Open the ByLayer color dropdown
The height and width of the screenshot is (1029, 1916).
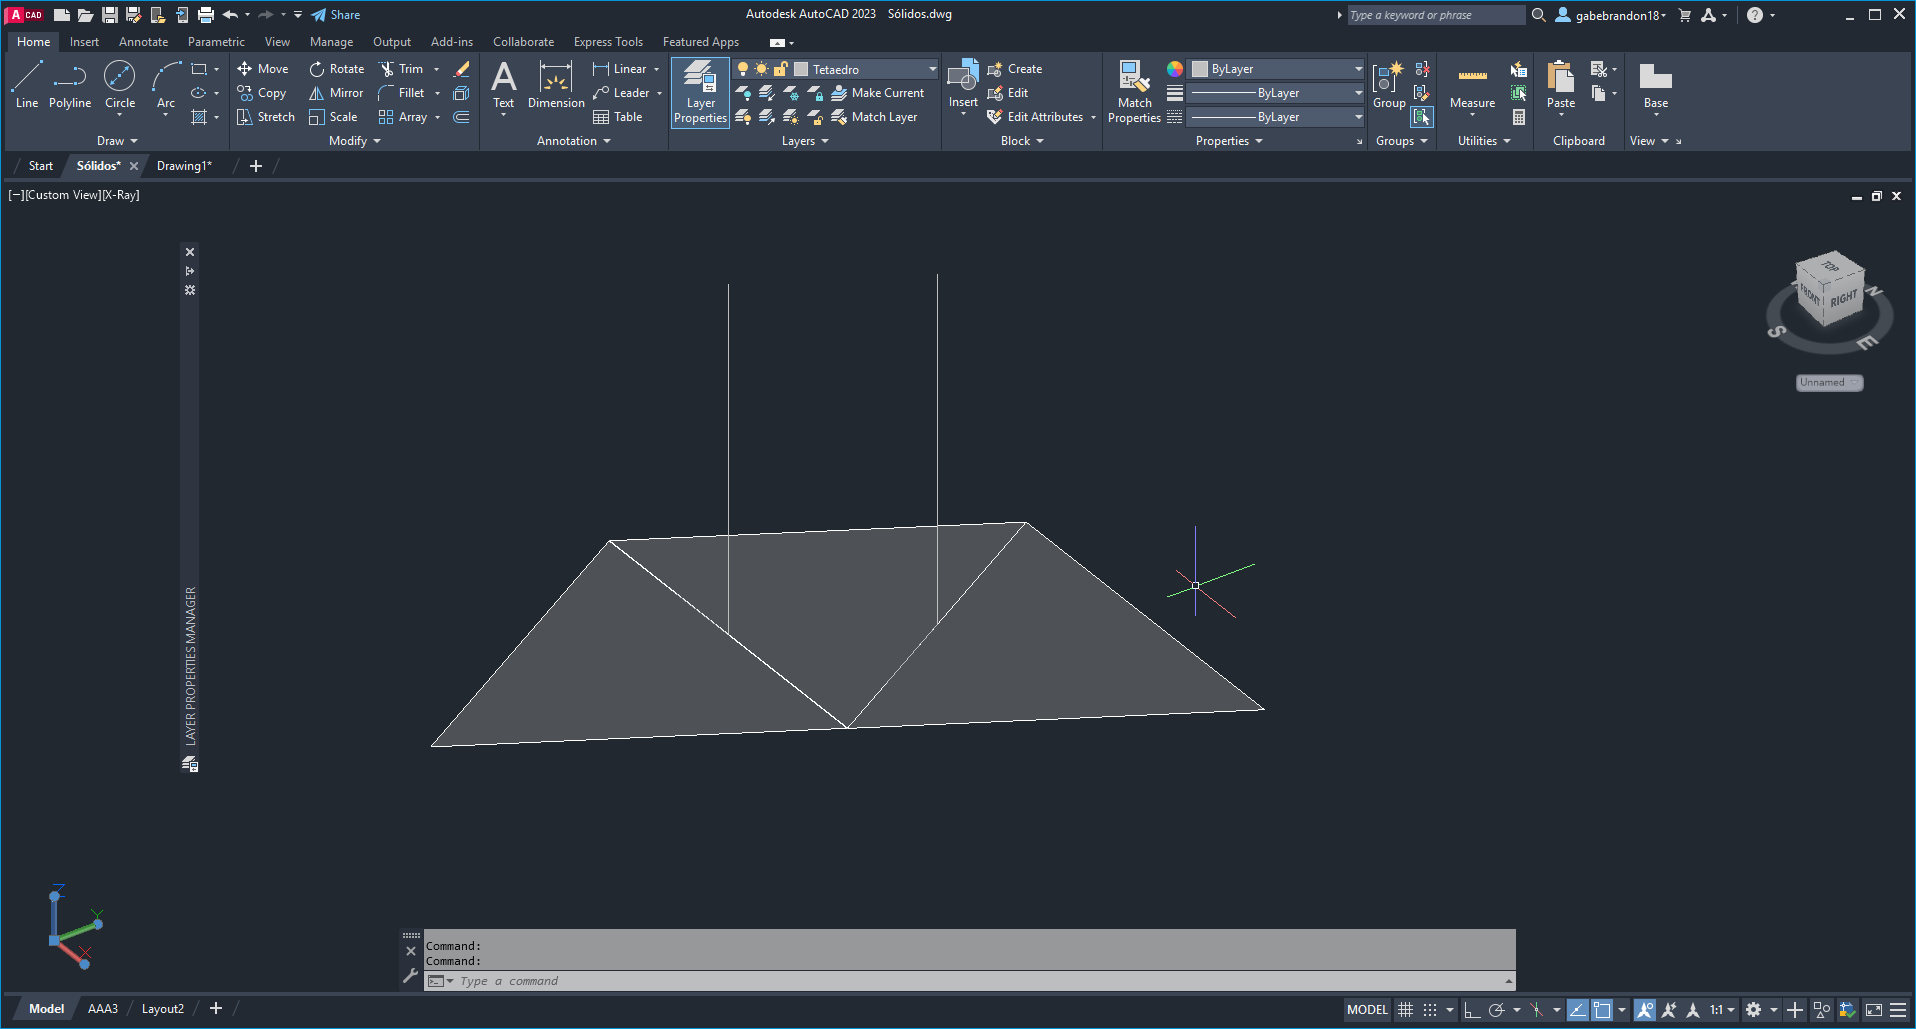pyautogui.click(x=1357, y=69)
